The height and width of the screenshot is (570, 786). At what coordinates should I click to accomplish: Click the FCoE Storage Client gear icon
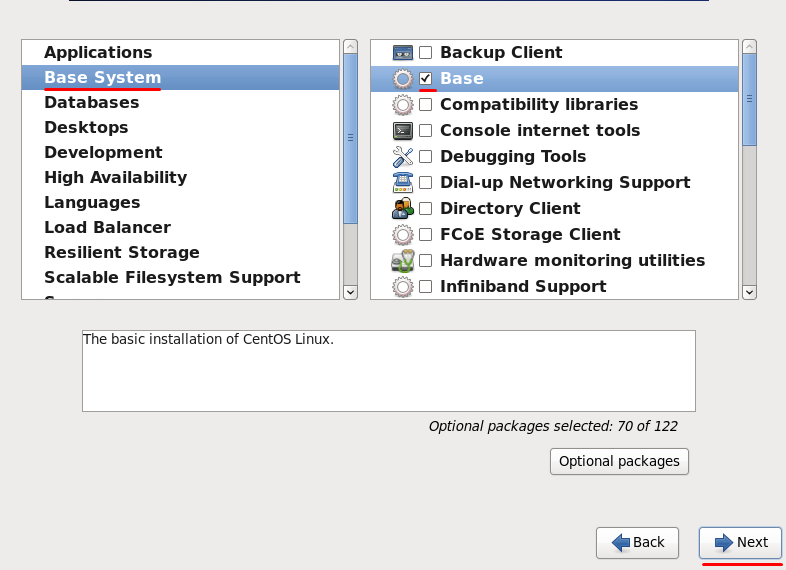(x=403, y=234)
